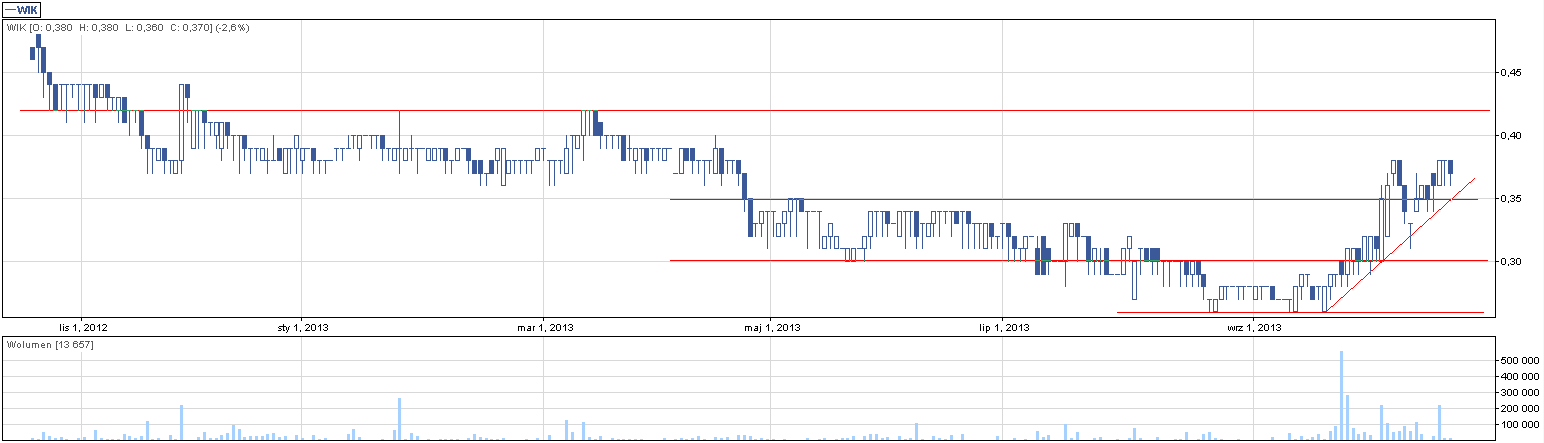This screenshot has height=443, width=1544.
Task: Click date axis label mar 1, 2013
Action: [544, 327]
